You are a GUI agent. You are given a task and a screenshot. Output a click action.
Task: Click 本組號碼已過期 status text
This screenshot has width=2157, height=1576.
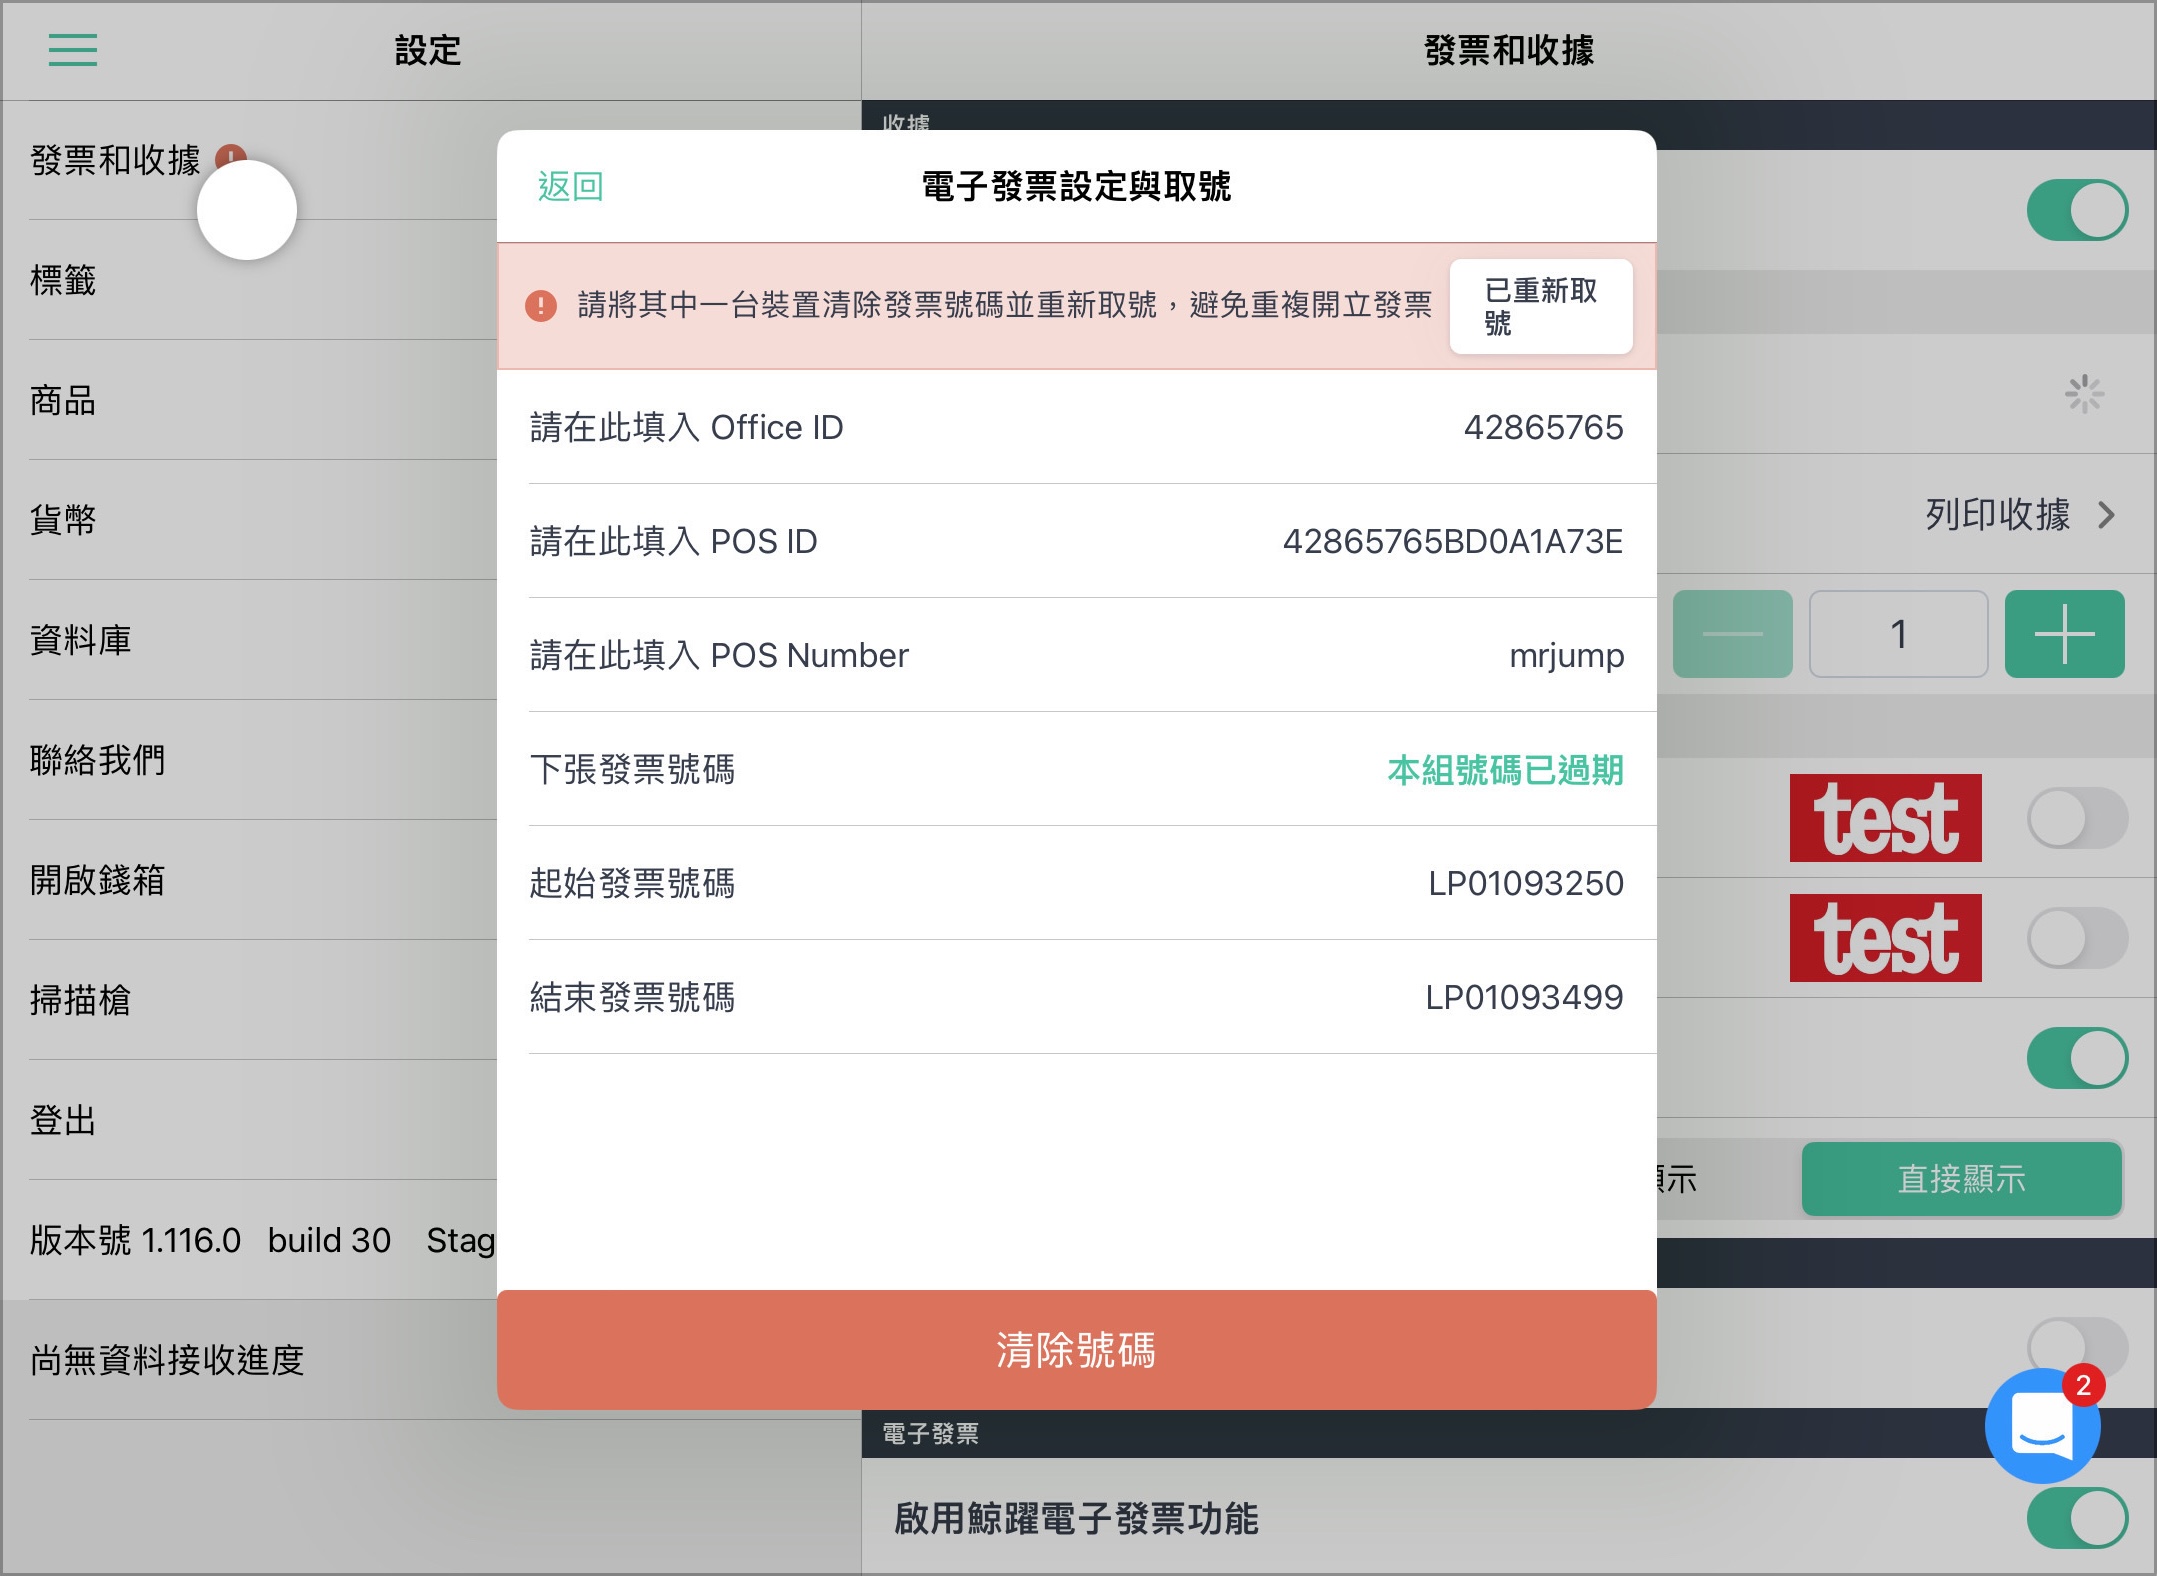(x=1505, y=770)
